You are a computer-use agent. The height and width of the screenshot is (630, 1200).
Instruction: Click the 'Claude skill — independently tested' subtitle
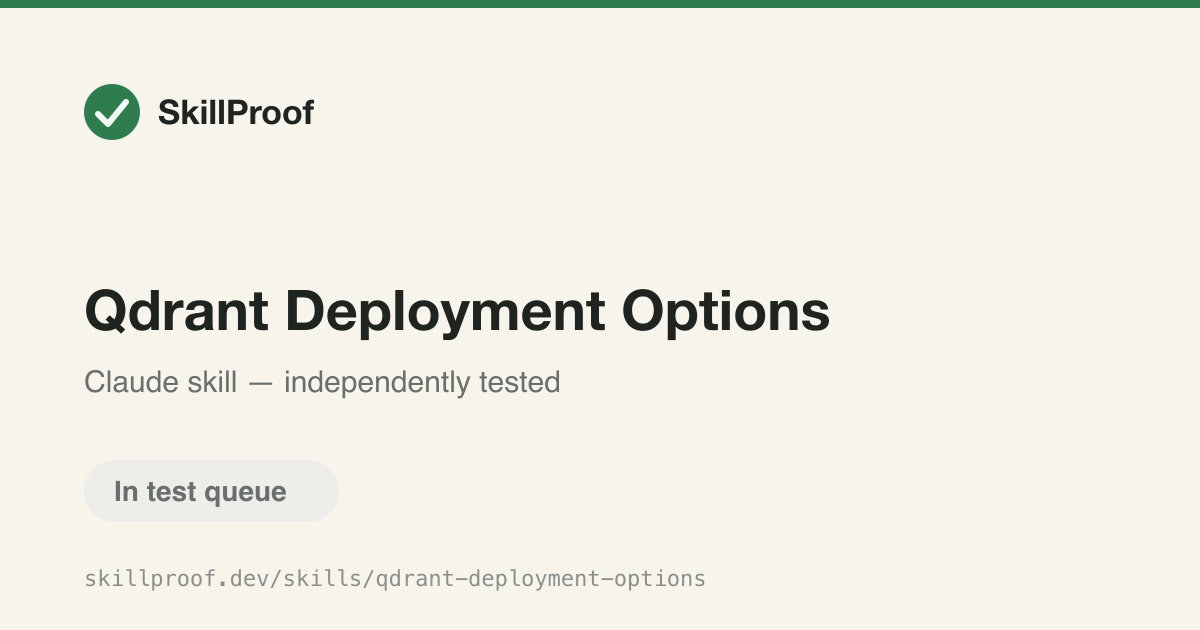322,382
